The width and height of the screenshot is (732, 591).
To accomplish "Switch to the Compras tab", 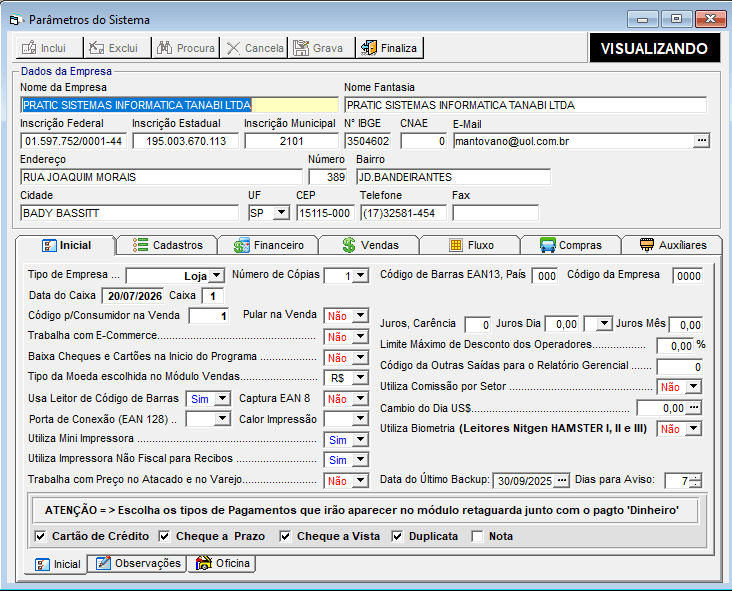I will pos(571,245).
